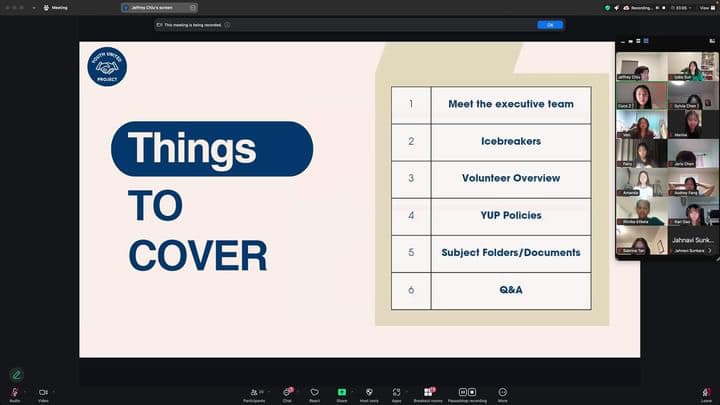The width and height of the screenshot is (720, 405).
Task: Click the React icon
Action: (x=314, y=392)
